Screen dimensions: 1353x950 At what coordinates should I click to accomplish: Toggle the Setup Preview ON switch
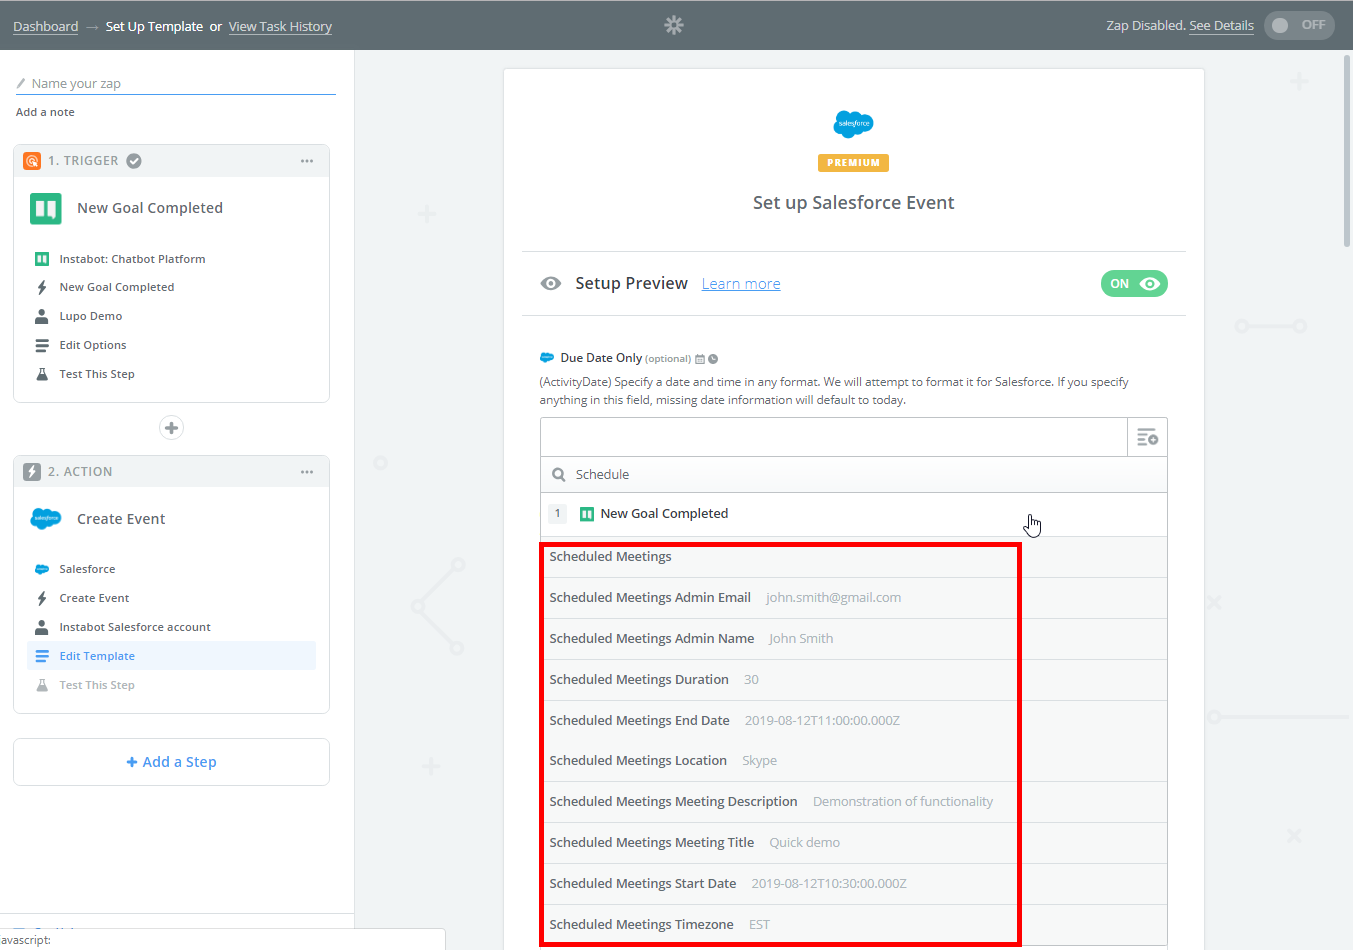(x=1134, y=284)
